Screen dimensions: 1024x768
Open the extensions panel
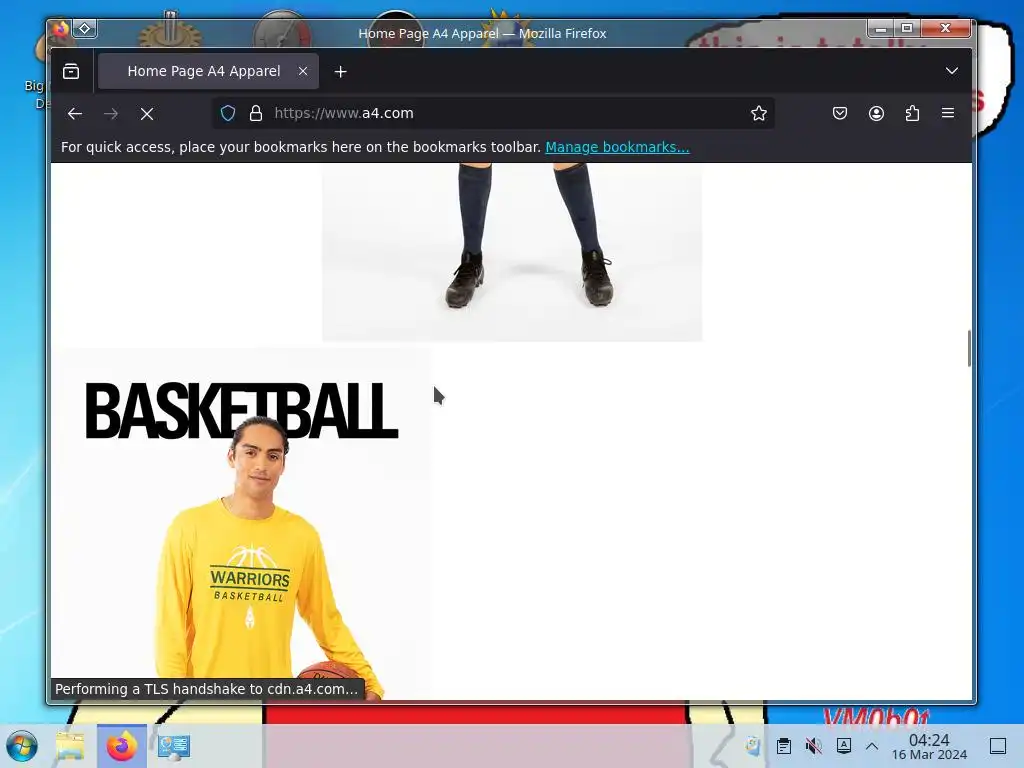tap(912, 113)
